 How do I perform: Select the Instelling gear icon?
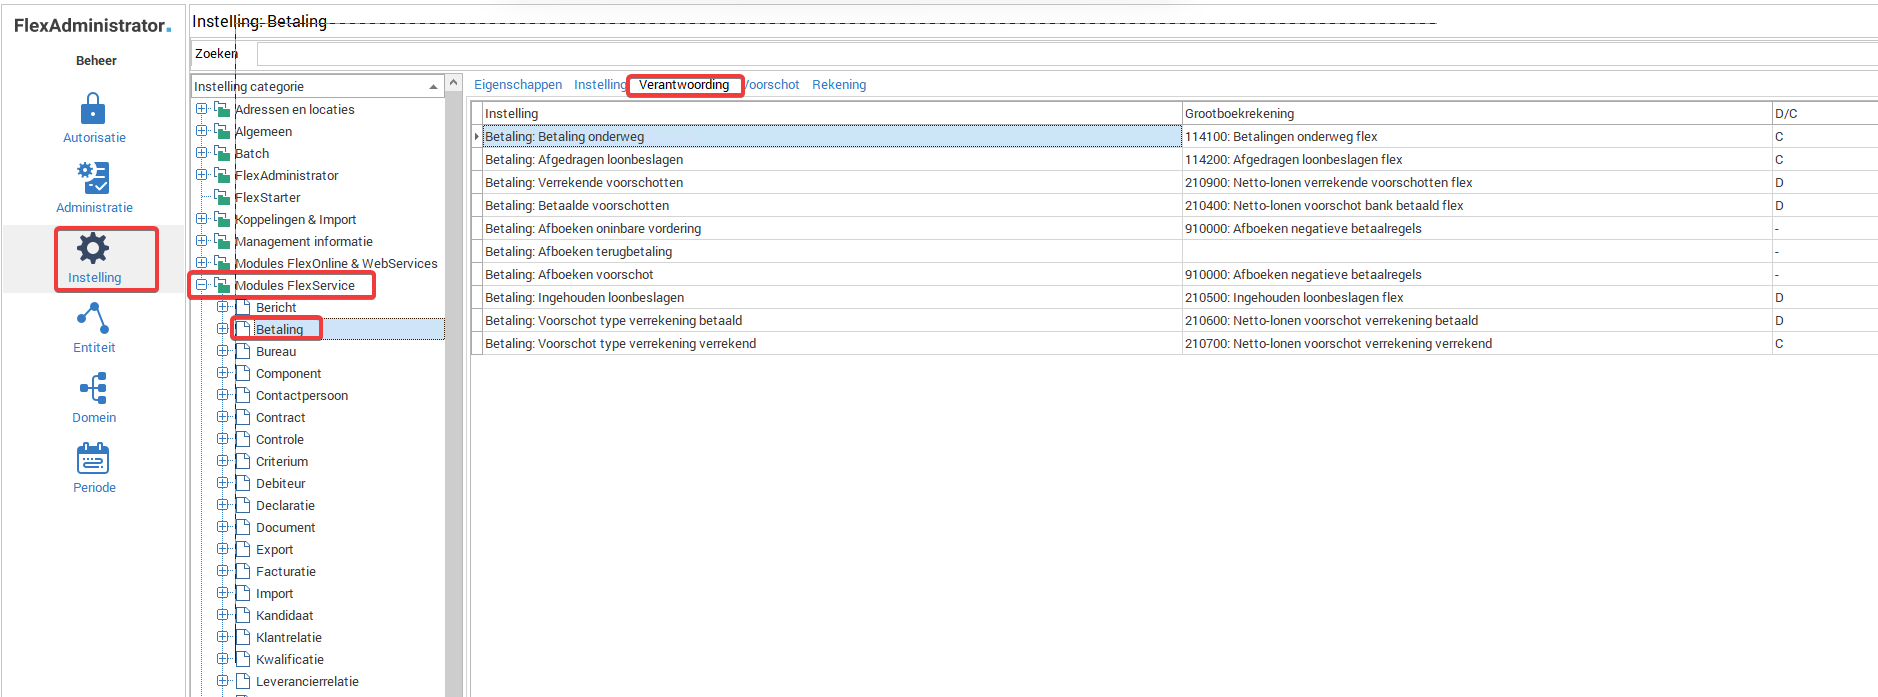(93, 248)
